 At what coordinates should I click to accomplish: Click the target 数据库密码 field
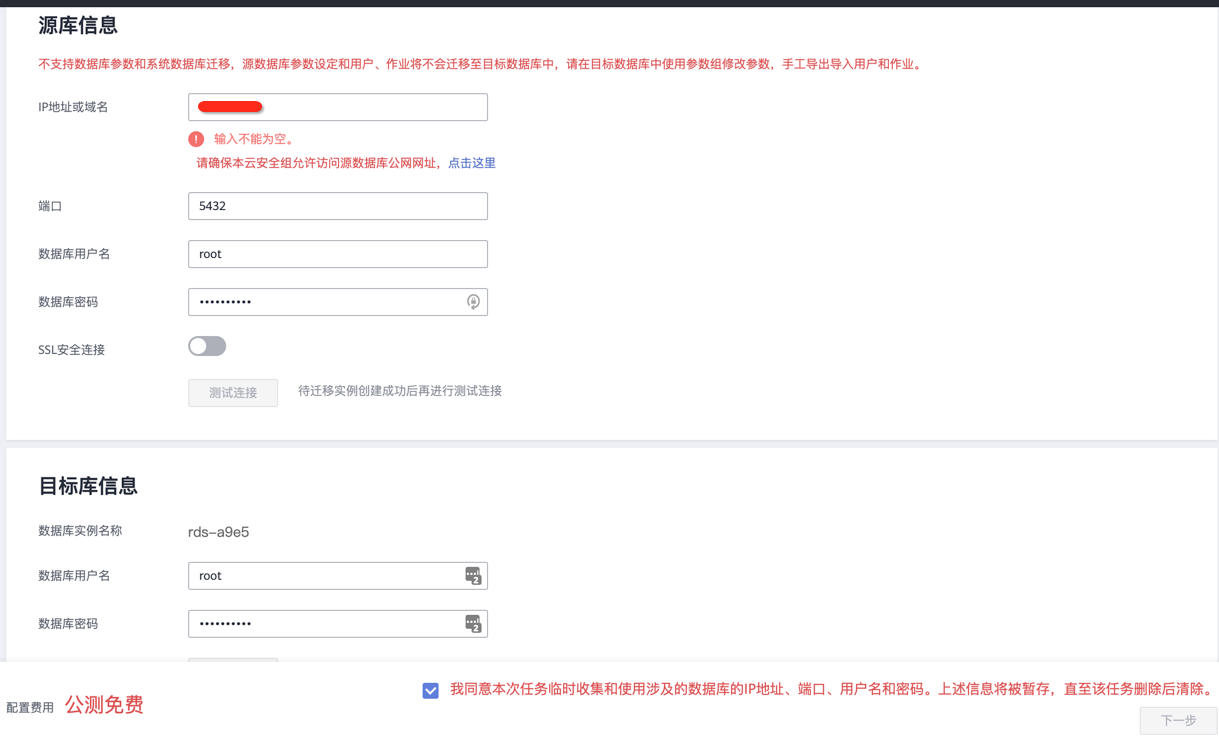tap(338, 624)
